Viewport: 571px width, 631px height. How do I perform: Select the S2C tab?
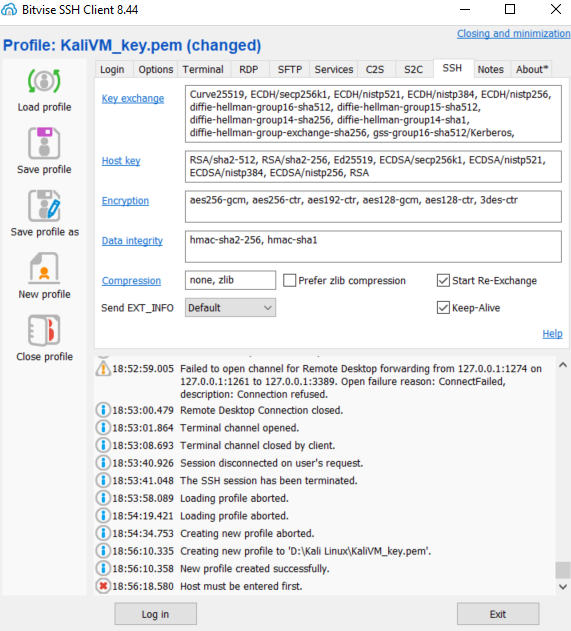[413, 70]
